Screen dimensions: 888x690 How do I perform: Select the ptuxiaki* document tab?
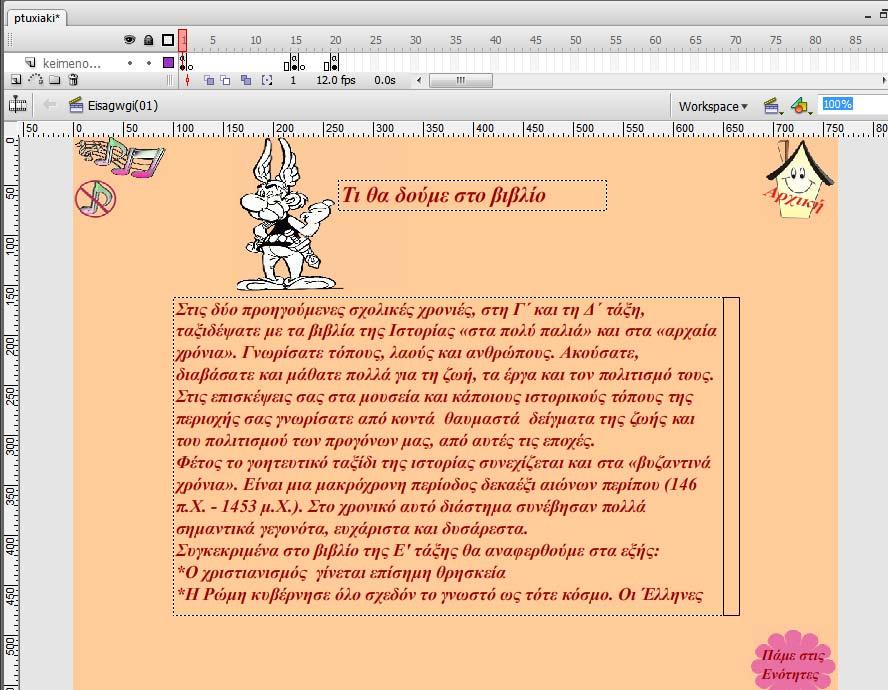37,18
